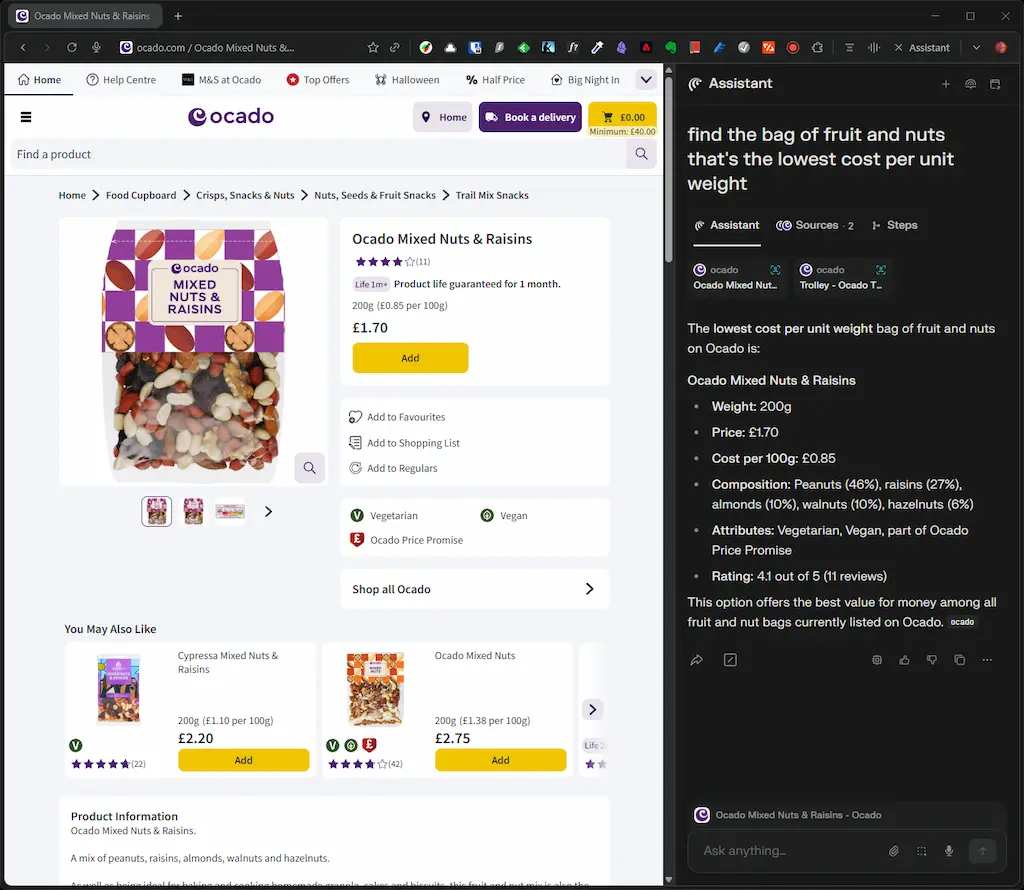Screen dimensions: 1024x890
Task: Click the right arrow to see more product thumbnails
Action: click(x=268, y=511)
